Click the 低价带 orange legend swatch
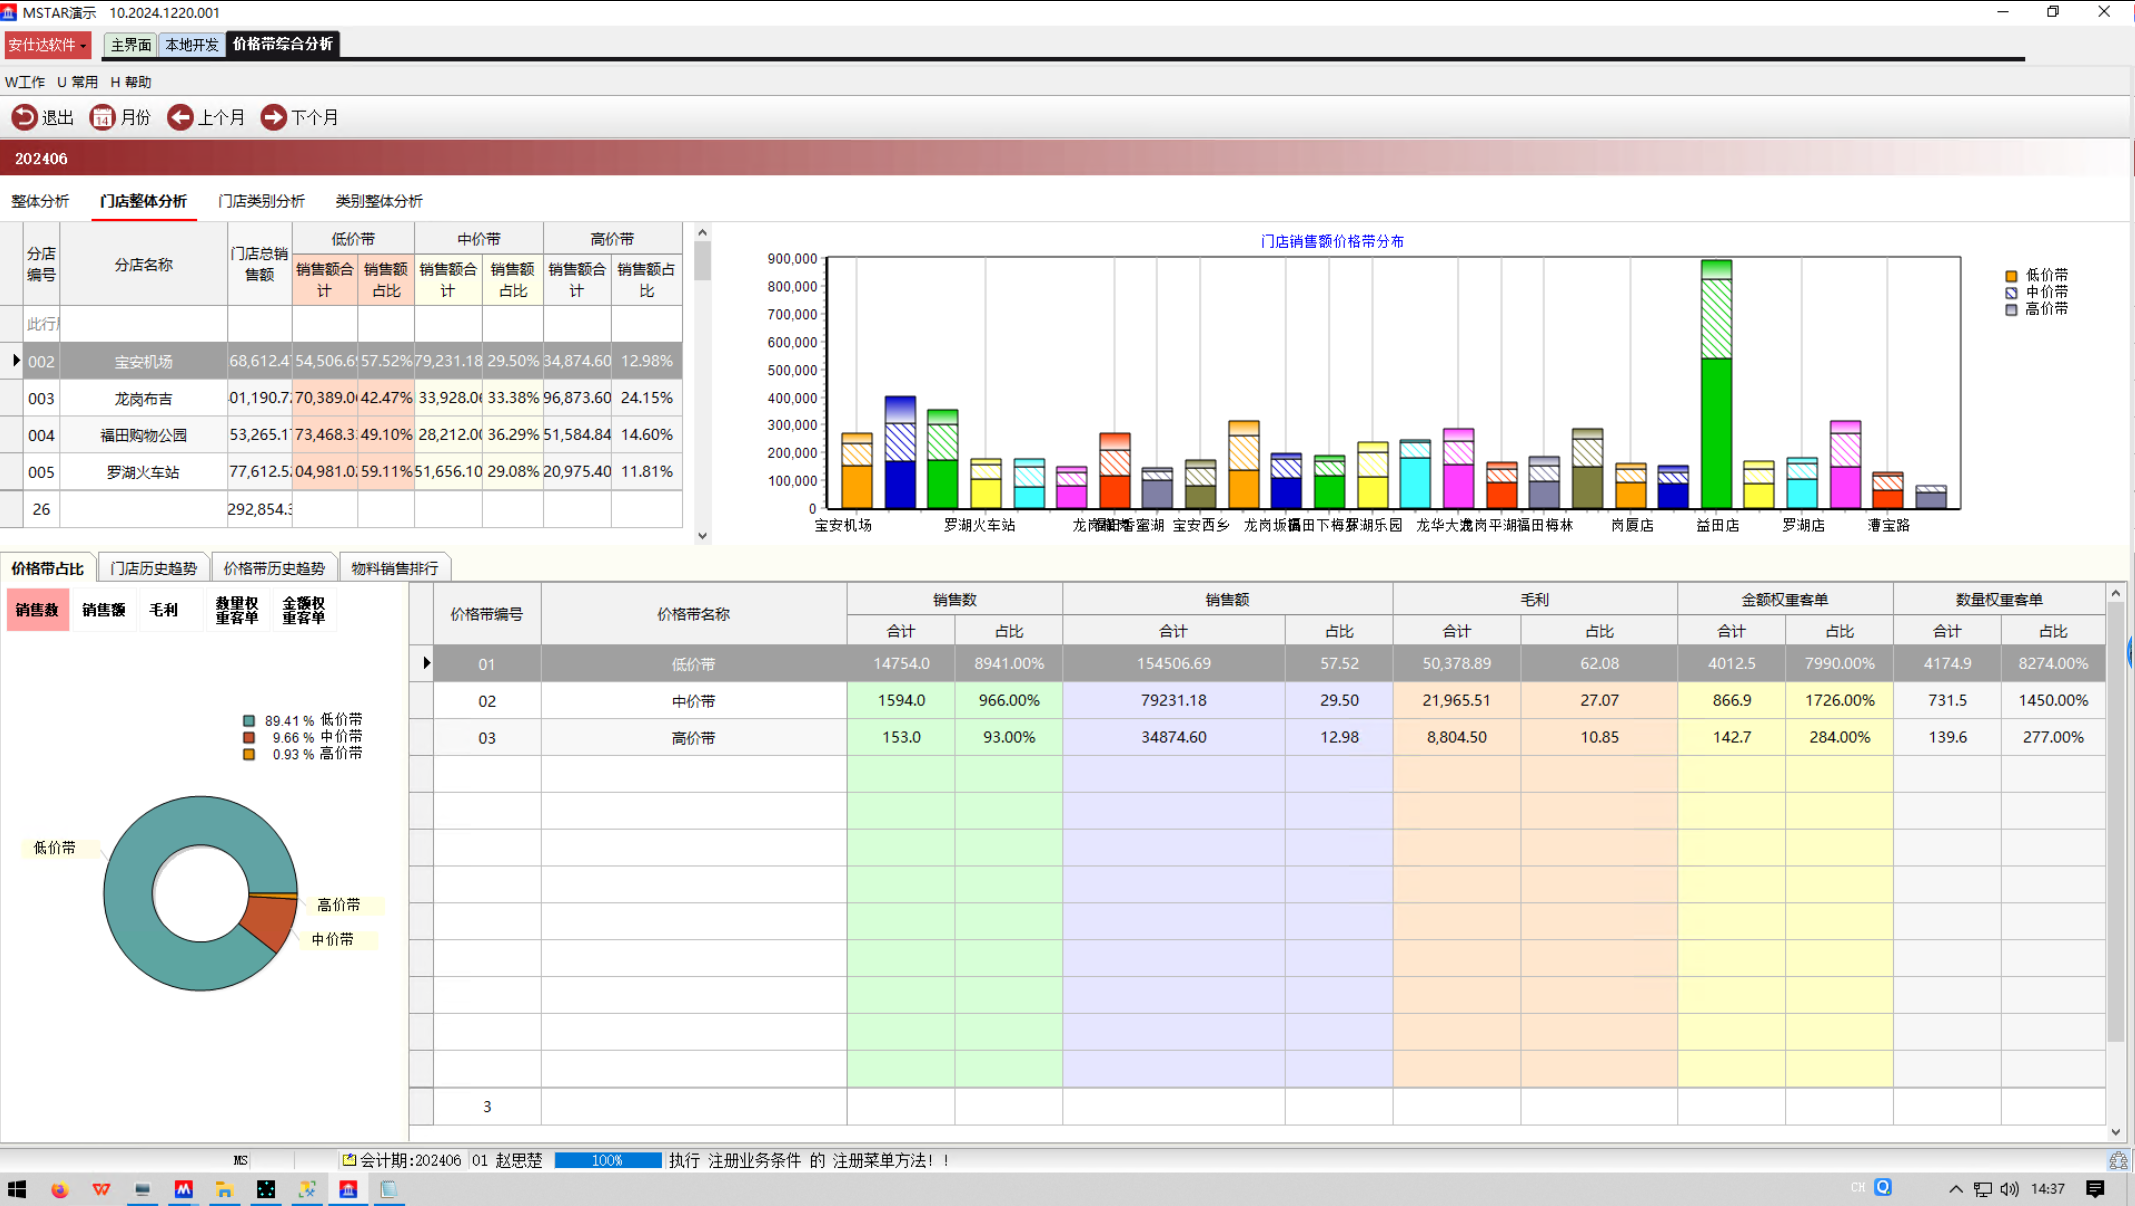The image size is (2135, 1206). (x=2011, y=275)
